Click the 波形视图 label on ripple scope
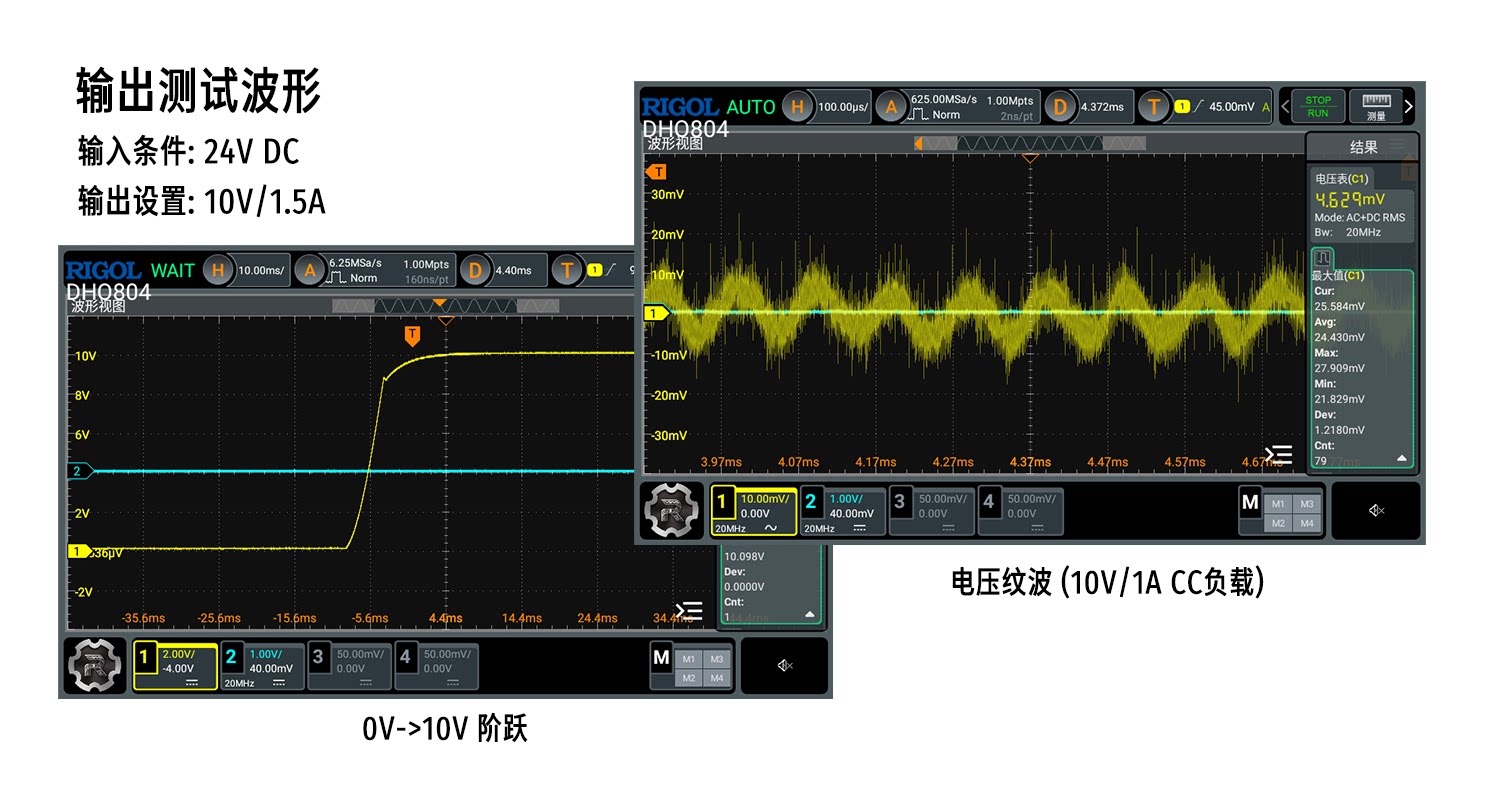 tap(675, 143)
